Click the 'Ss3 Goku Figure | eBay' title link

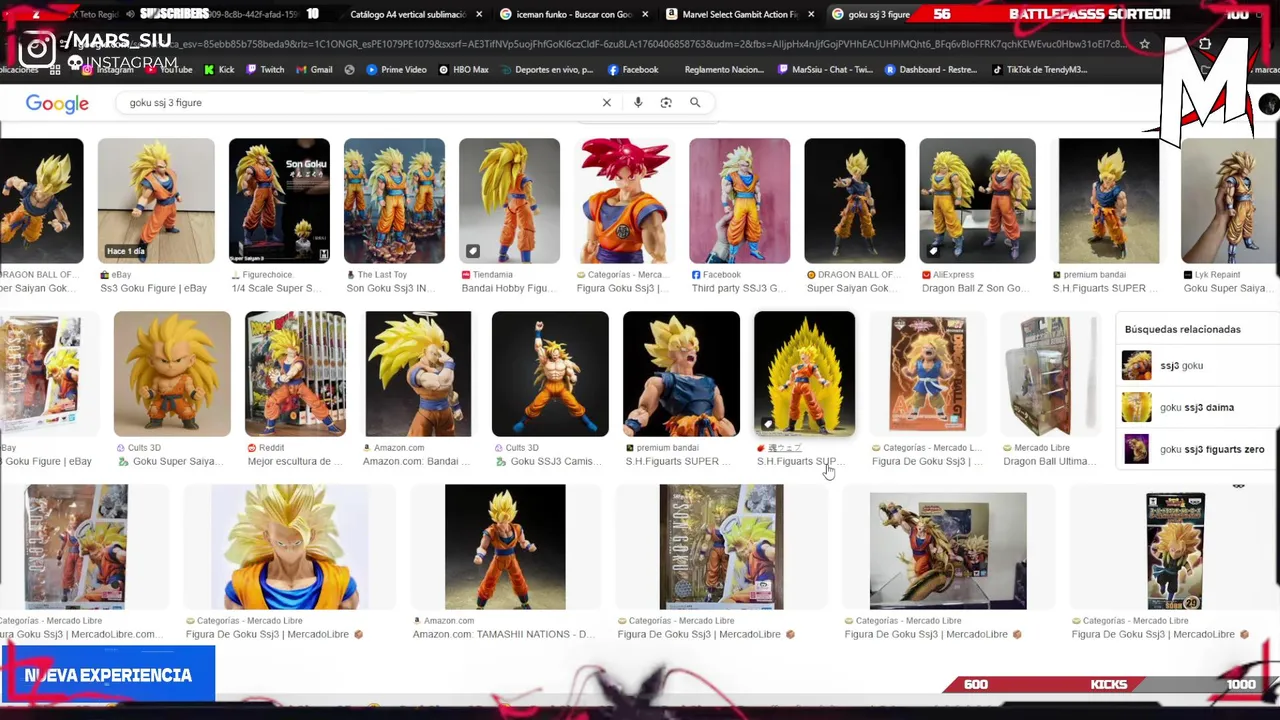pyautogui.click(x=153, y=288)
